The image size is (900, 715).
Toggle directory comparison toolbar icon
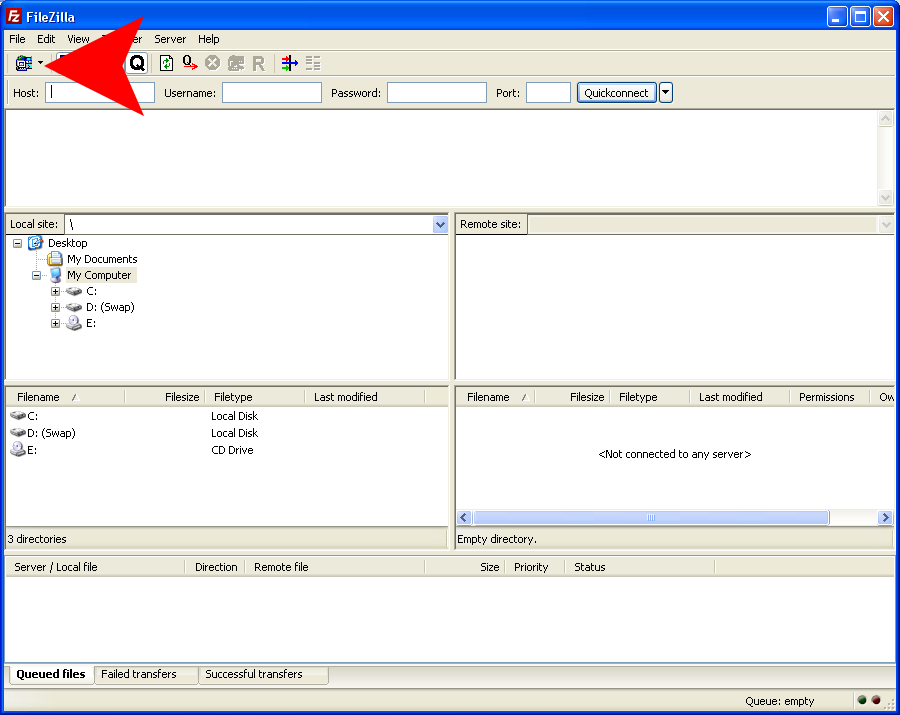tap(313, 63)
